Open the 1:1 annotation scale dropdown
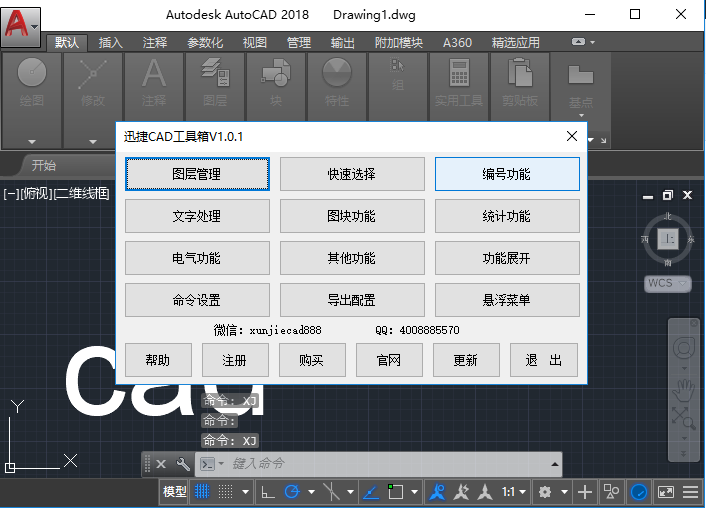 pos(514,492)
